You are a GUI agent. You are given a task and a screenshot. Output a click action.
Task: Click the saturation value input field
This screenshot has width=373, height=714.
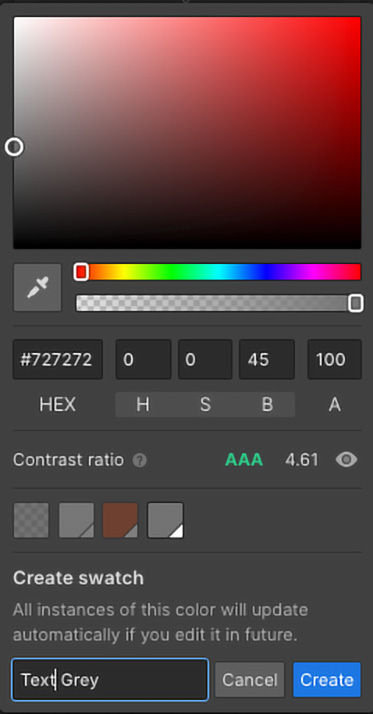(205, 359)
